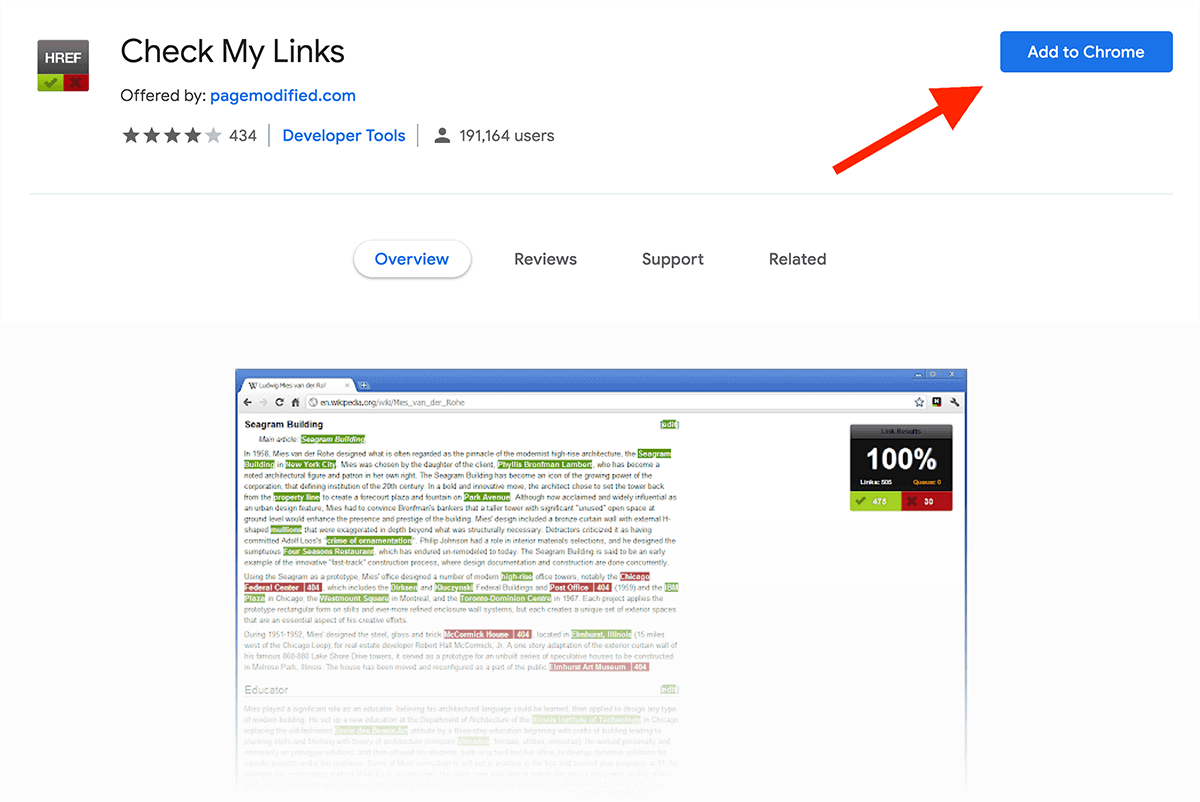Browse the Developer Tools category link
The height and width of the screenshot is (802, 1200).
click(343, 135)
